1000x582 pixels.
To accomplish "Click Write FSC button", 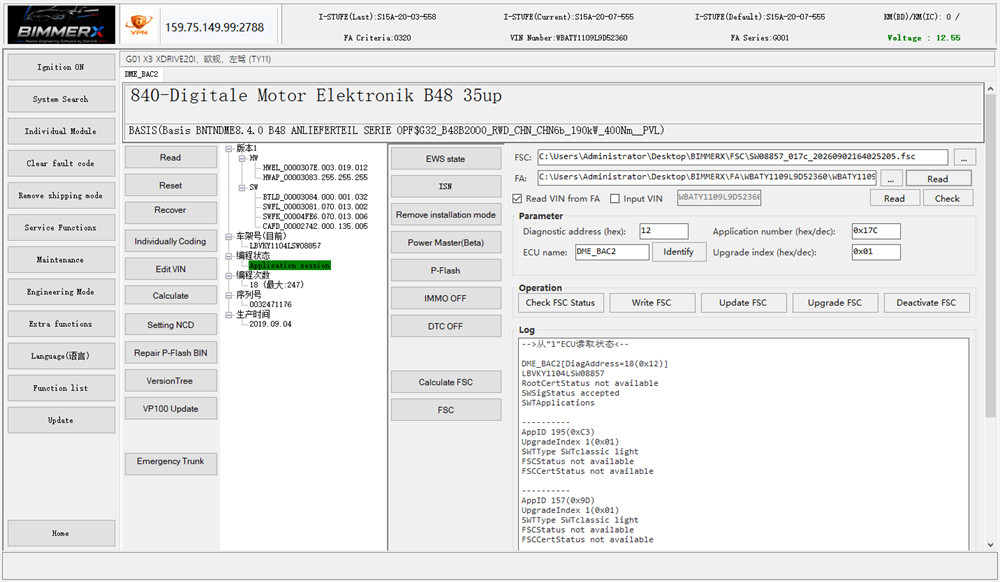I will tap(651, 303).
